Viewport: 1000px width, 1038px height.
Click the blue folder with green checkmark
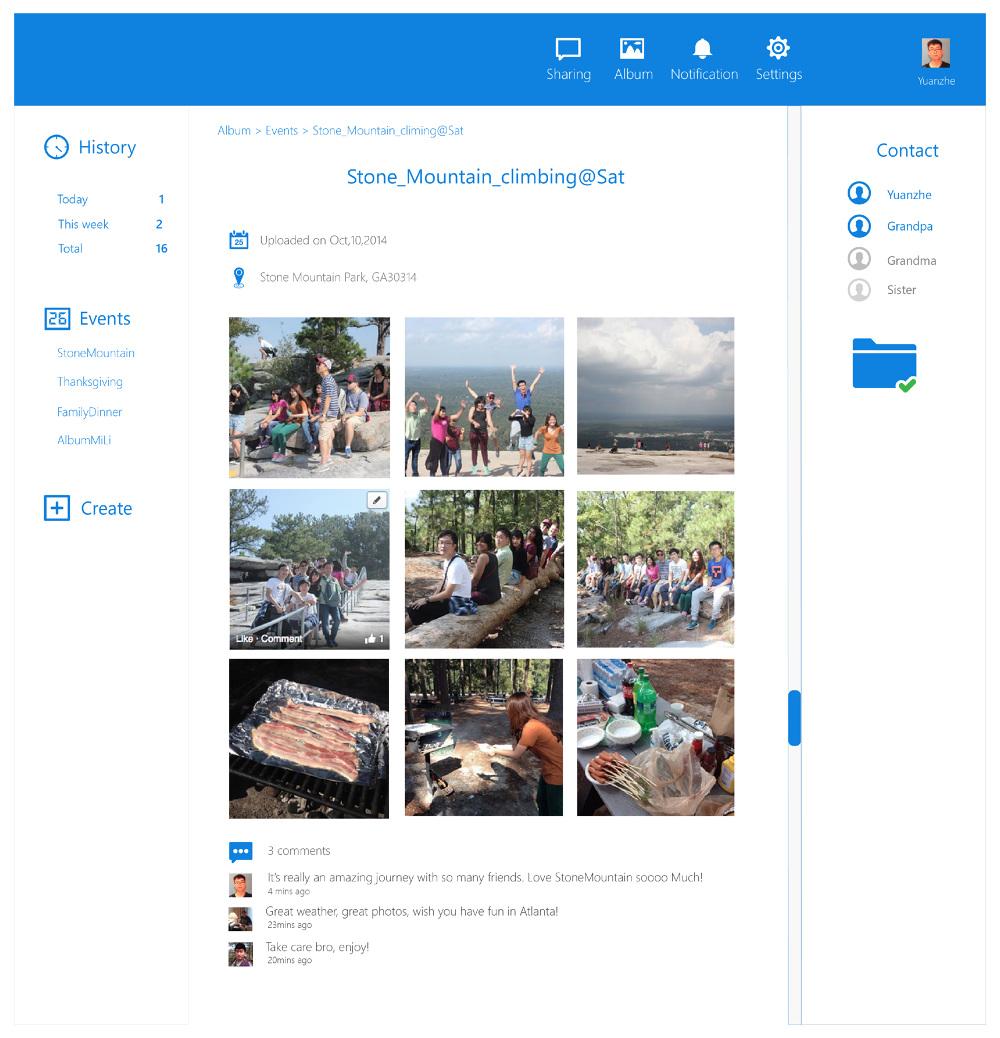click(885, 365)
